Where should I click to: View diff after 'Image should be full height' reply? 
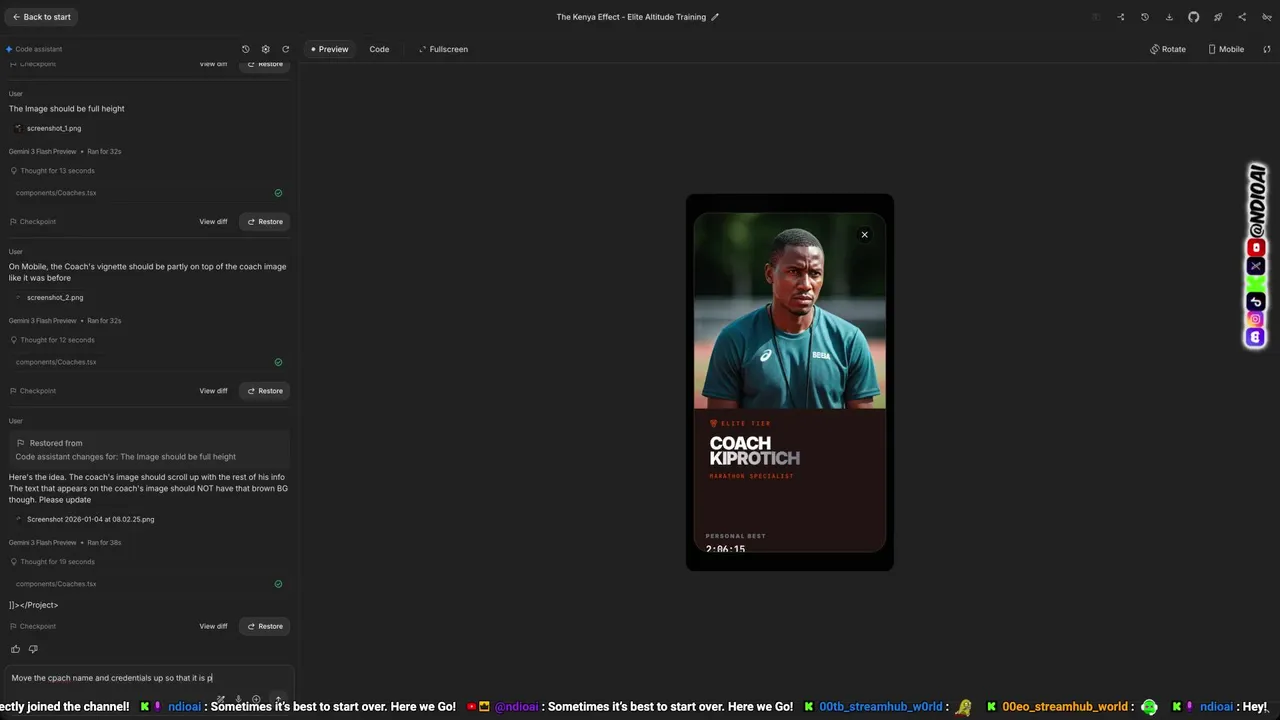click(213, 222)
